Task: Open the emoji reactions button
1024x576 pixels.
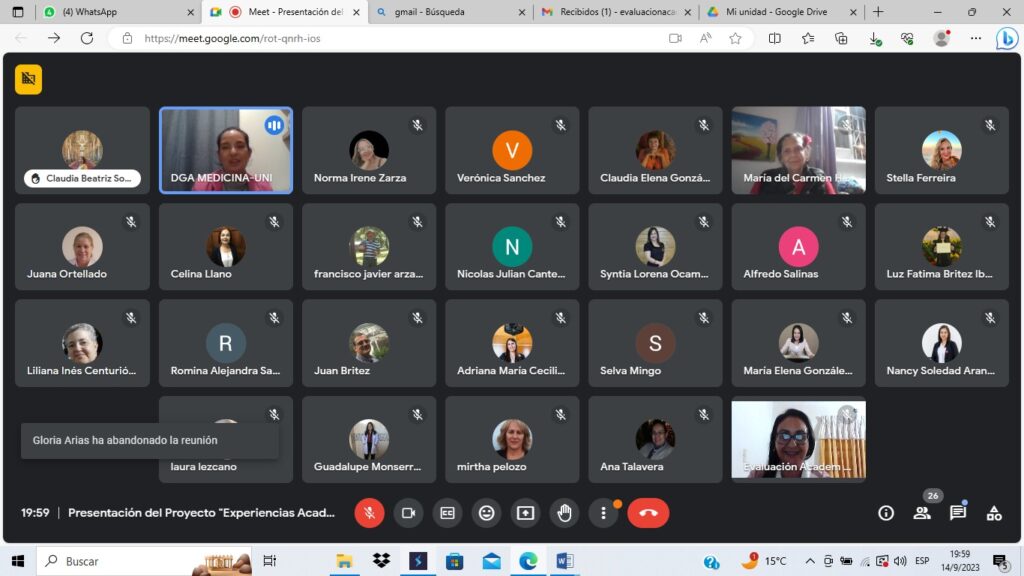Action: click(x=486, y=513)
